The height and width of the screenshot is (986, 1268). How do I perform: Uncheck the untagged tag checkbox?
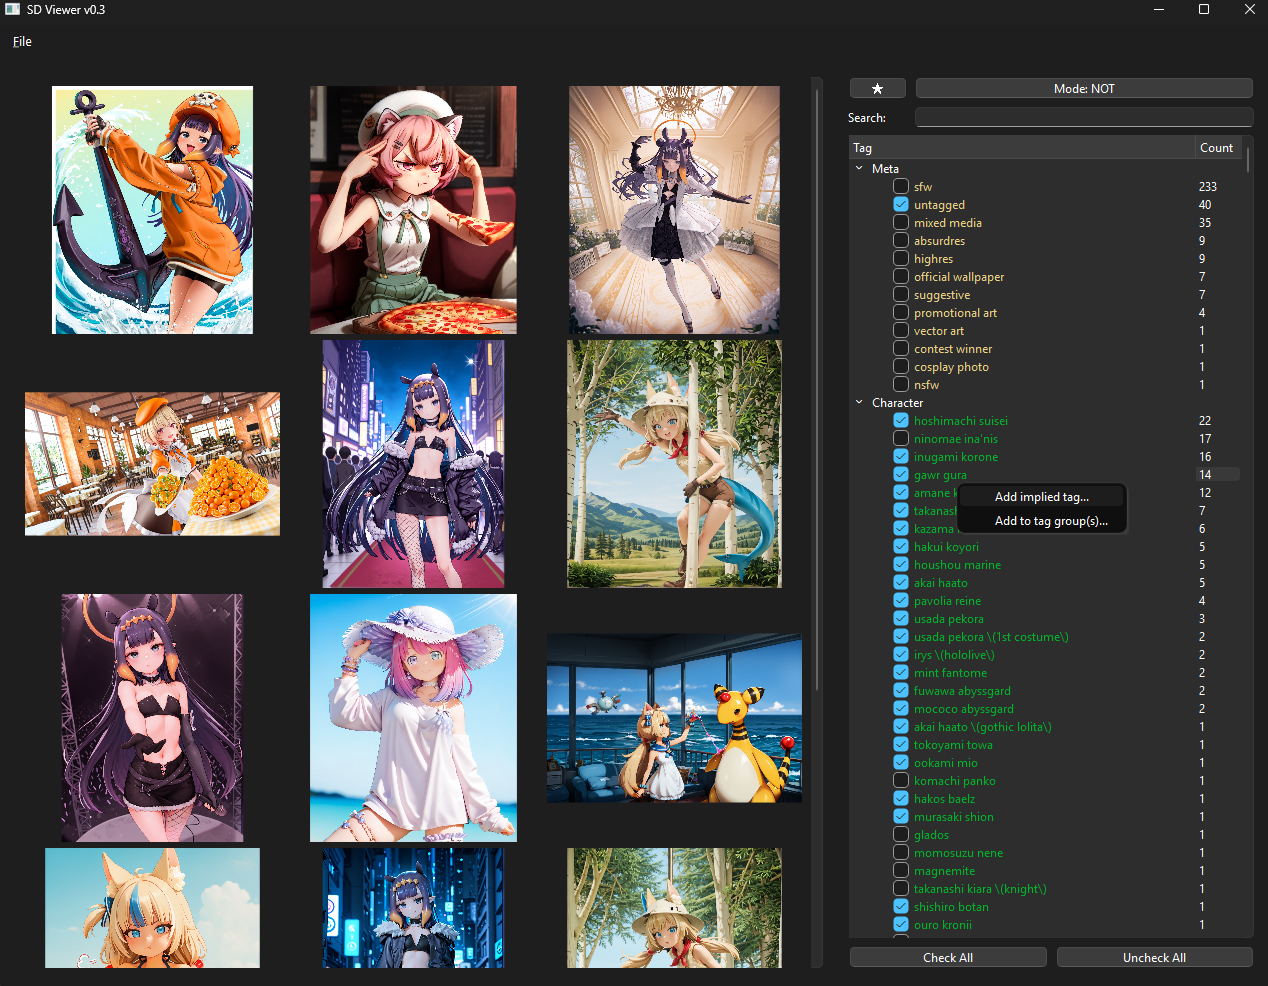coord(901,205)
